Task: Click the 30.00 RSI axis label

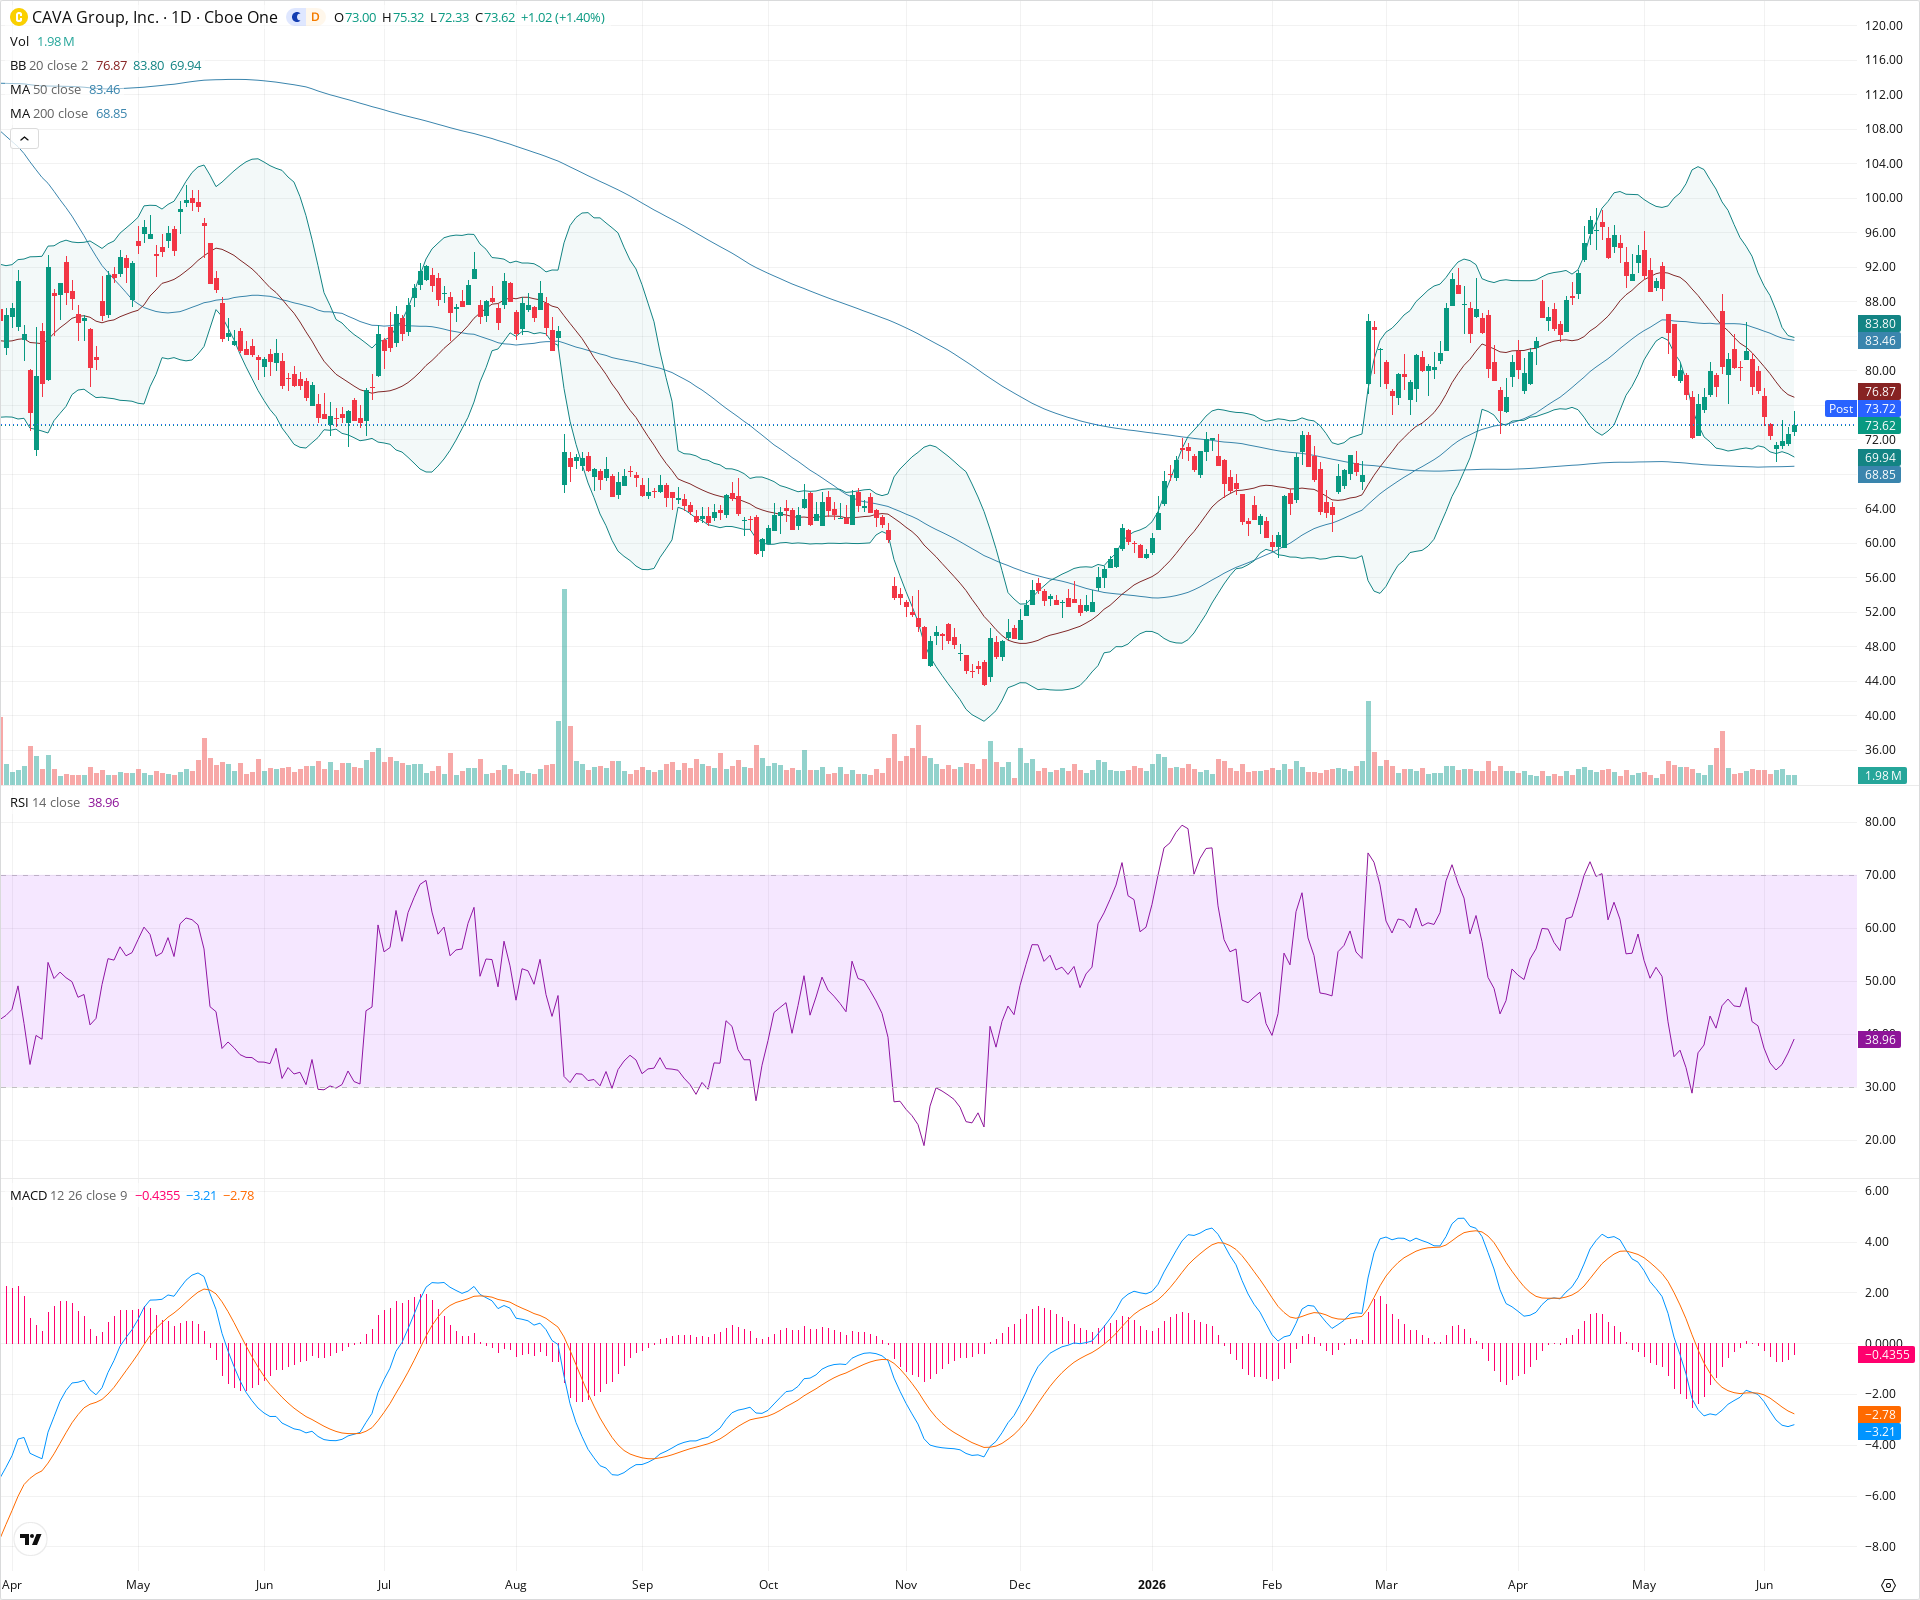Action: tap(1880, 1087)
